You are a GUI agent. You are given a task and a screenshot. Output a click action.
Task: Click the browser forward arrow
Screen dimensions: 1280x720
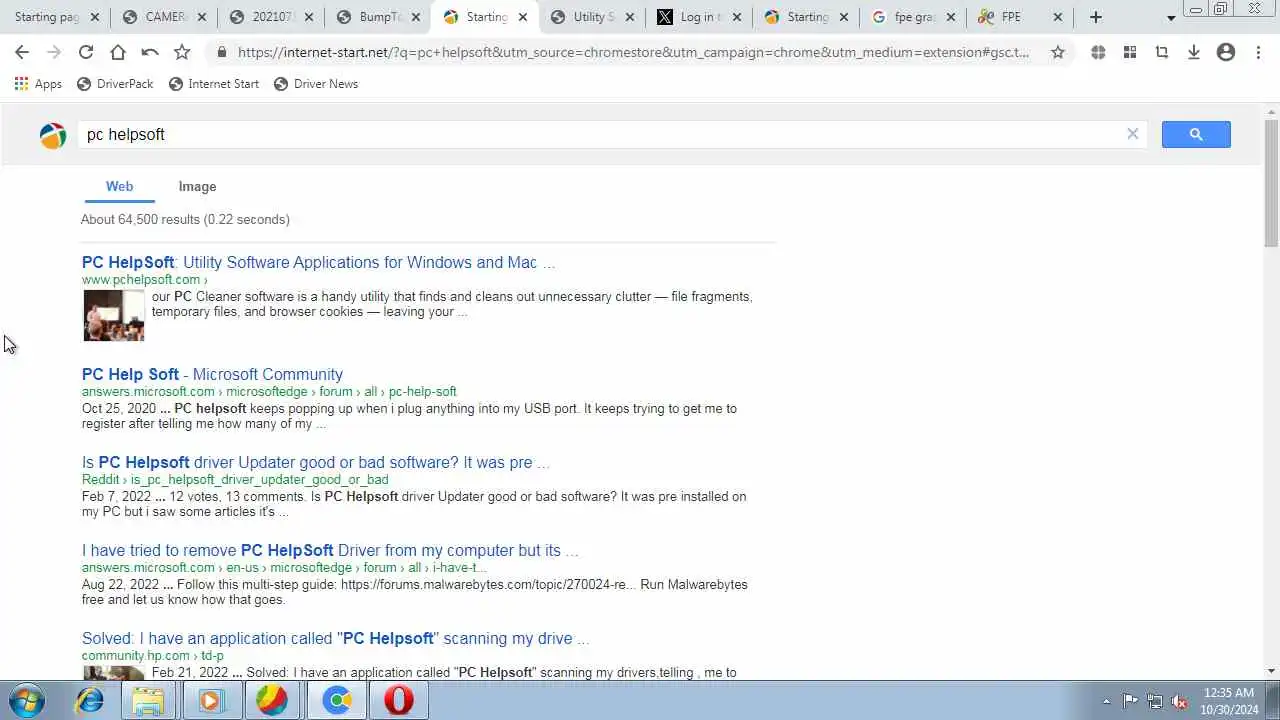(x=54, y=52)
